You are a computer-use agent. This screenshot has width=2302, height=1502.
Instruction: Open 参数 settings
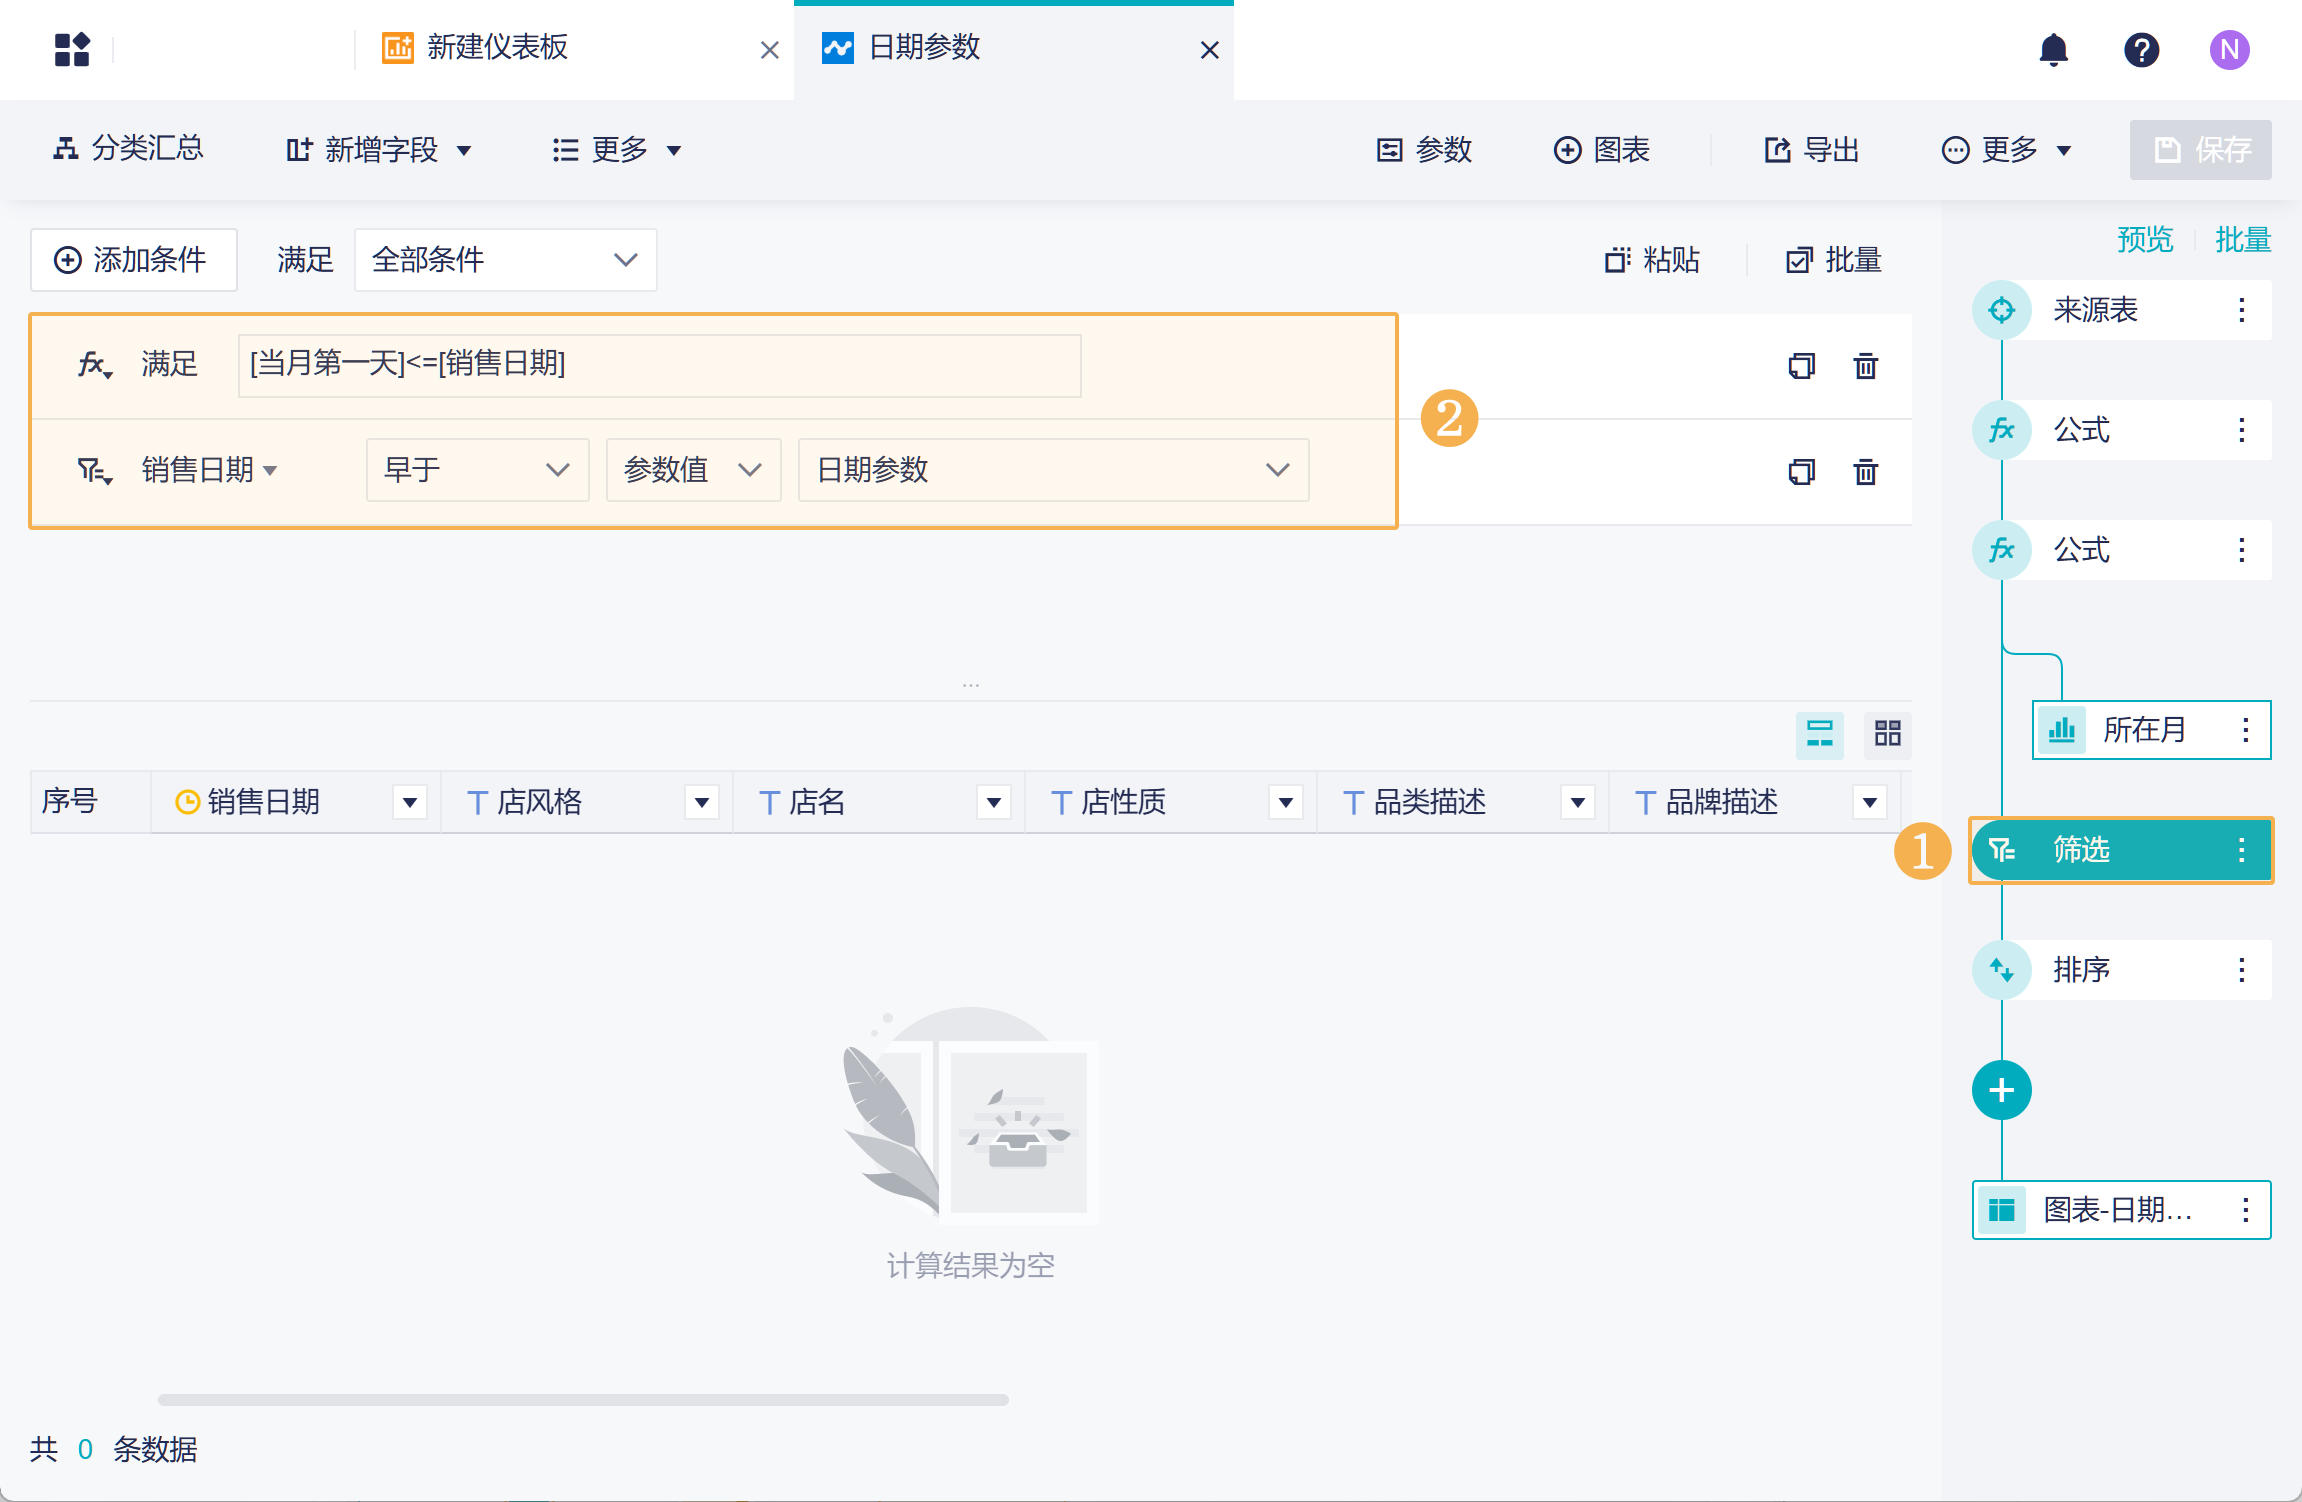[1424, 150]
